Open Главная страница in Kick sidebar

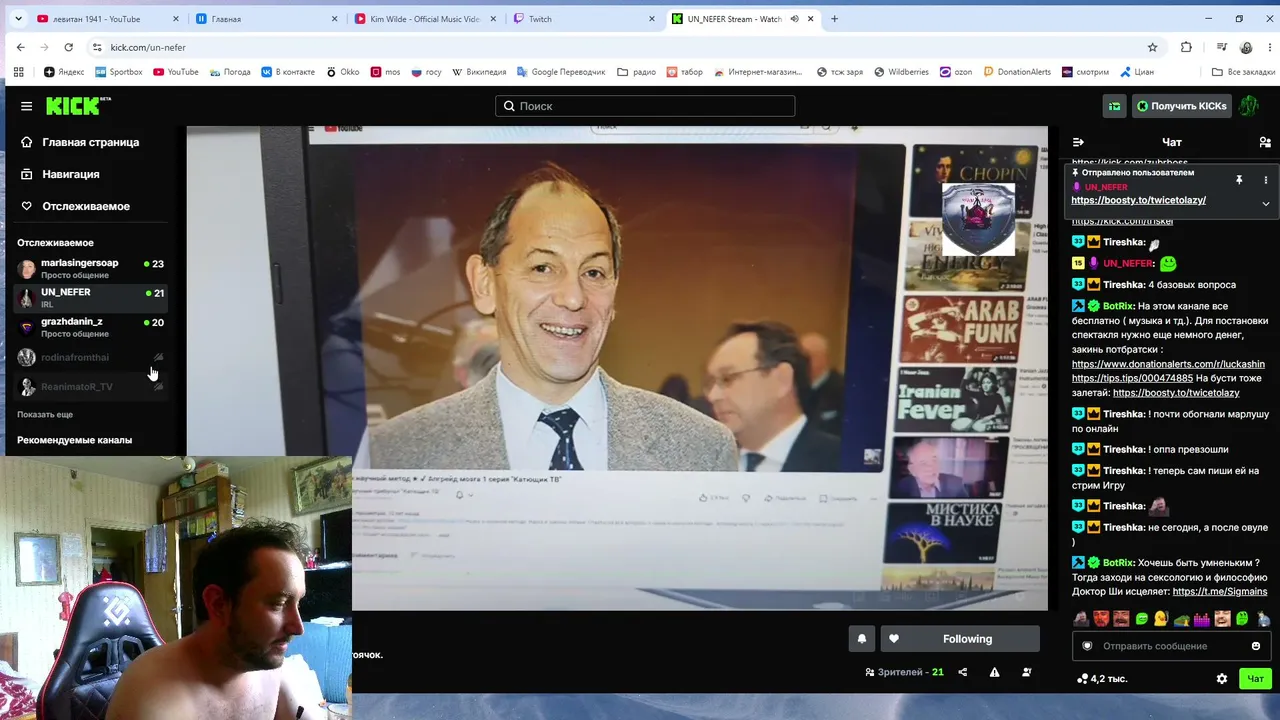90,142
